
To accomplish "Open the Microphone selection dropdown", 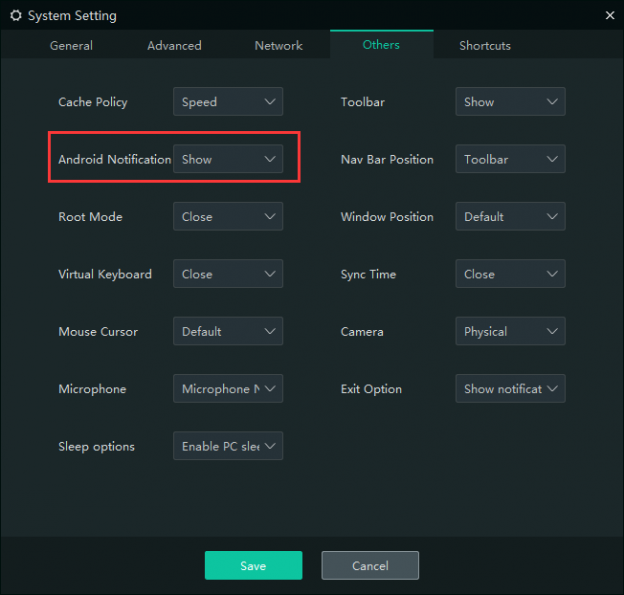I will pos(228,389).
